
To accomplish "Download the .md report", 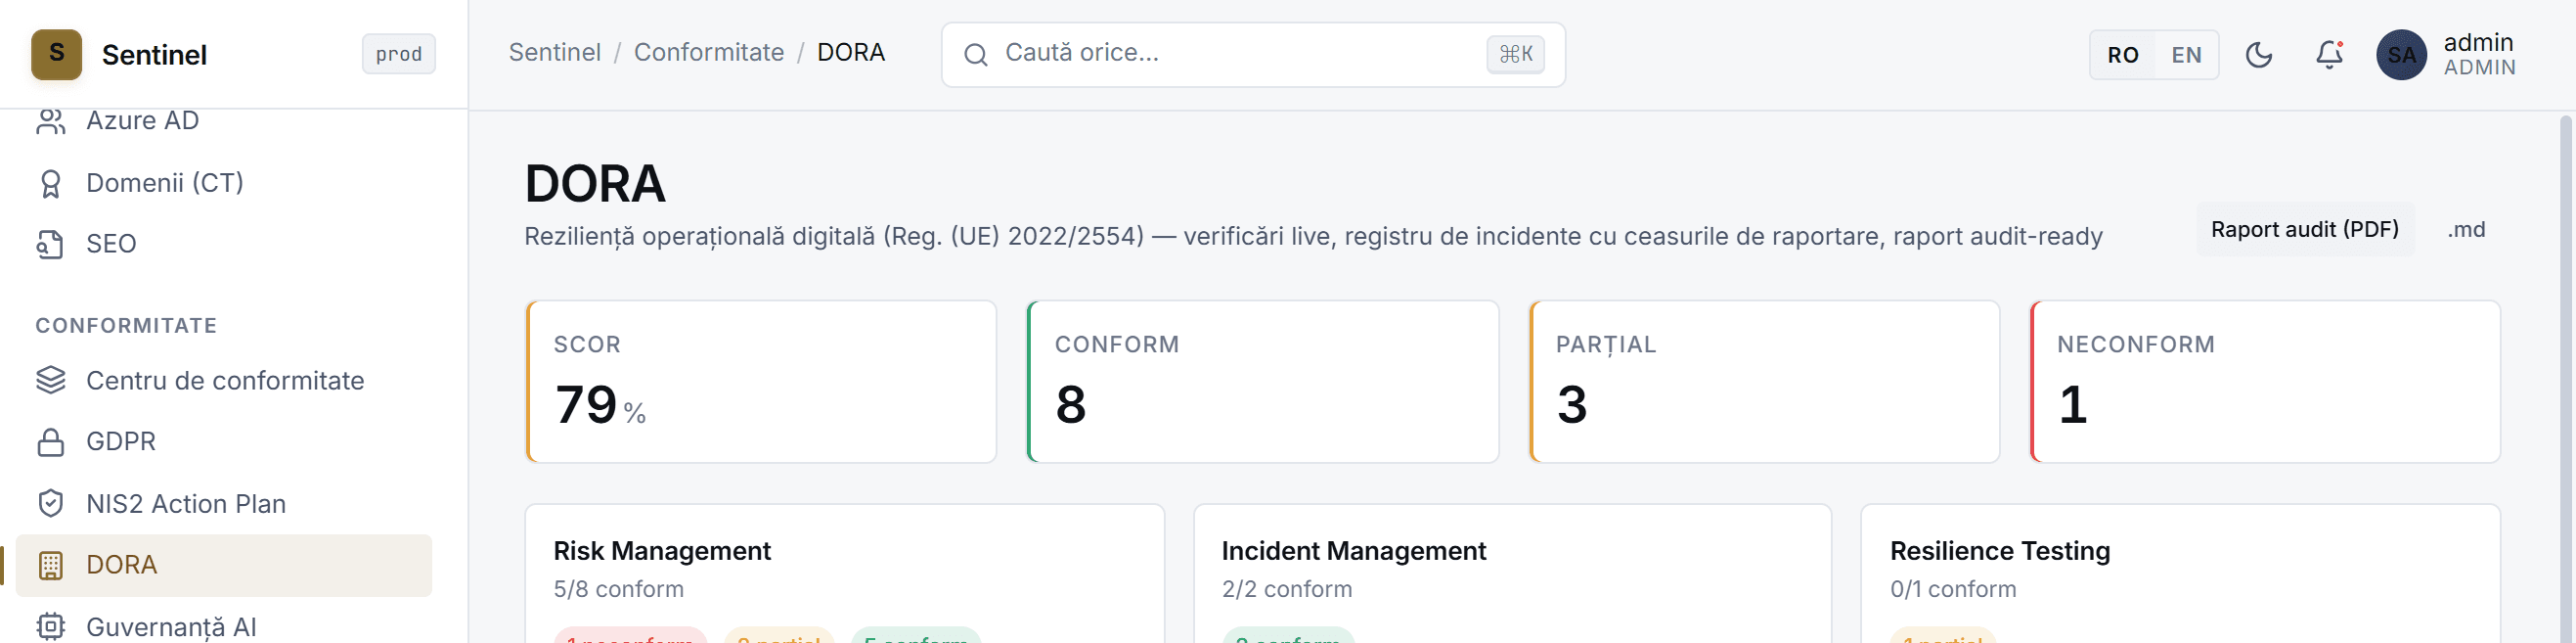I will pos(2466,230).
